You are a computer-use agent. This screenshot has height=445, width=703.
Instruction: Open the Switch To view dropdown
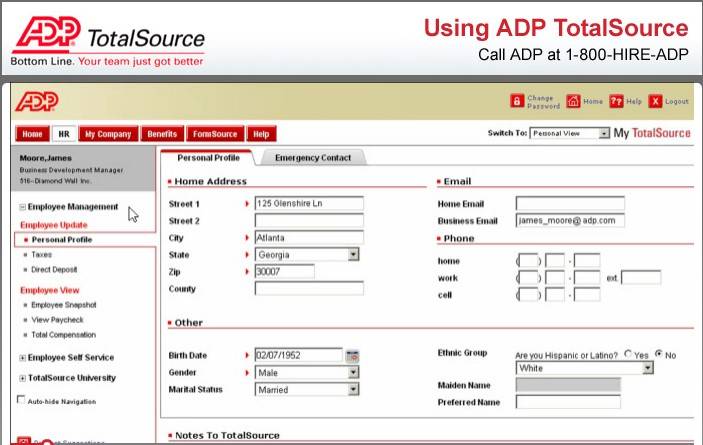coord(568,133)
